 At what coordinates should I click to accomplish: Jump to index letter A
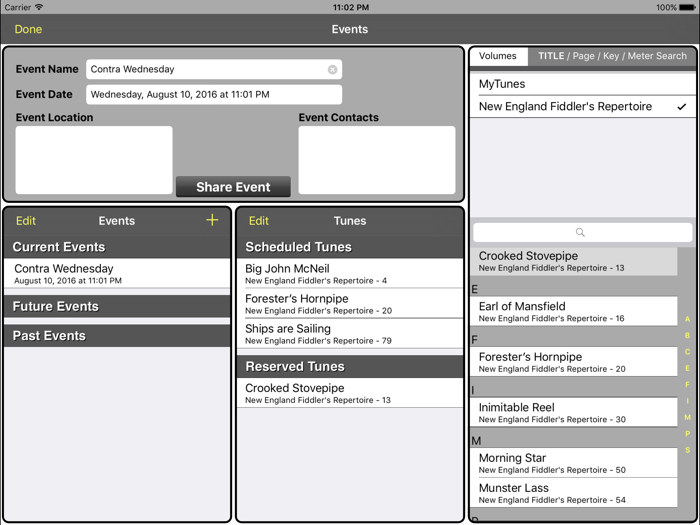coord(688,319)
